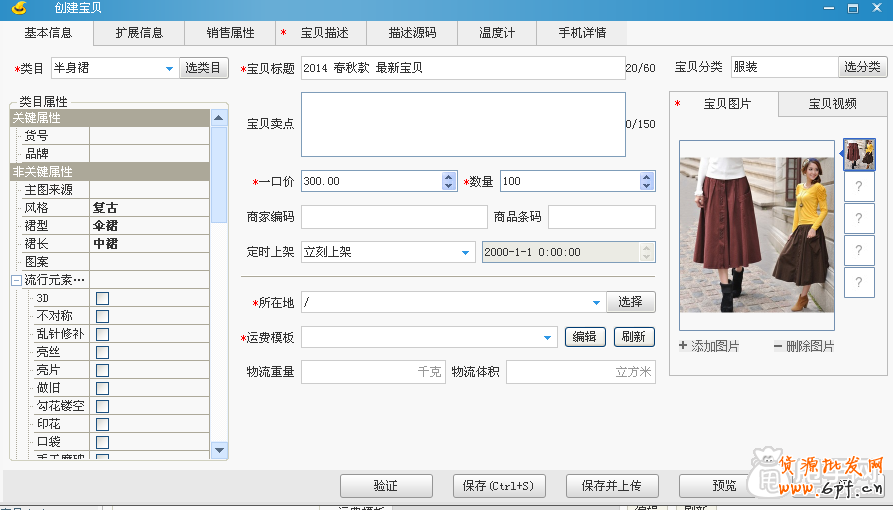Click the add picture plus icon
Image resolution: width=893 pixels, height=510 pixels.
point(683,346)
